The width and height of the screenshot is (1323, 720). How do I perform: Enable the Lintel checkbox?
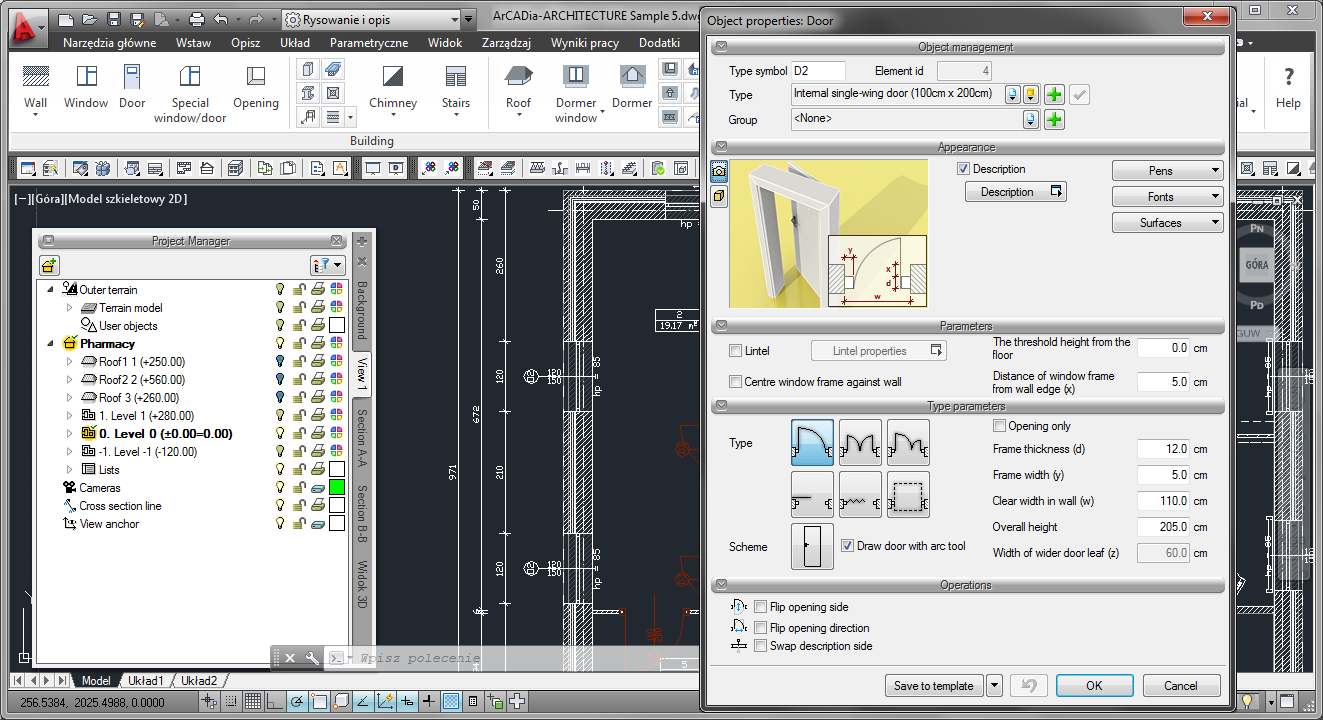(736, 351)
